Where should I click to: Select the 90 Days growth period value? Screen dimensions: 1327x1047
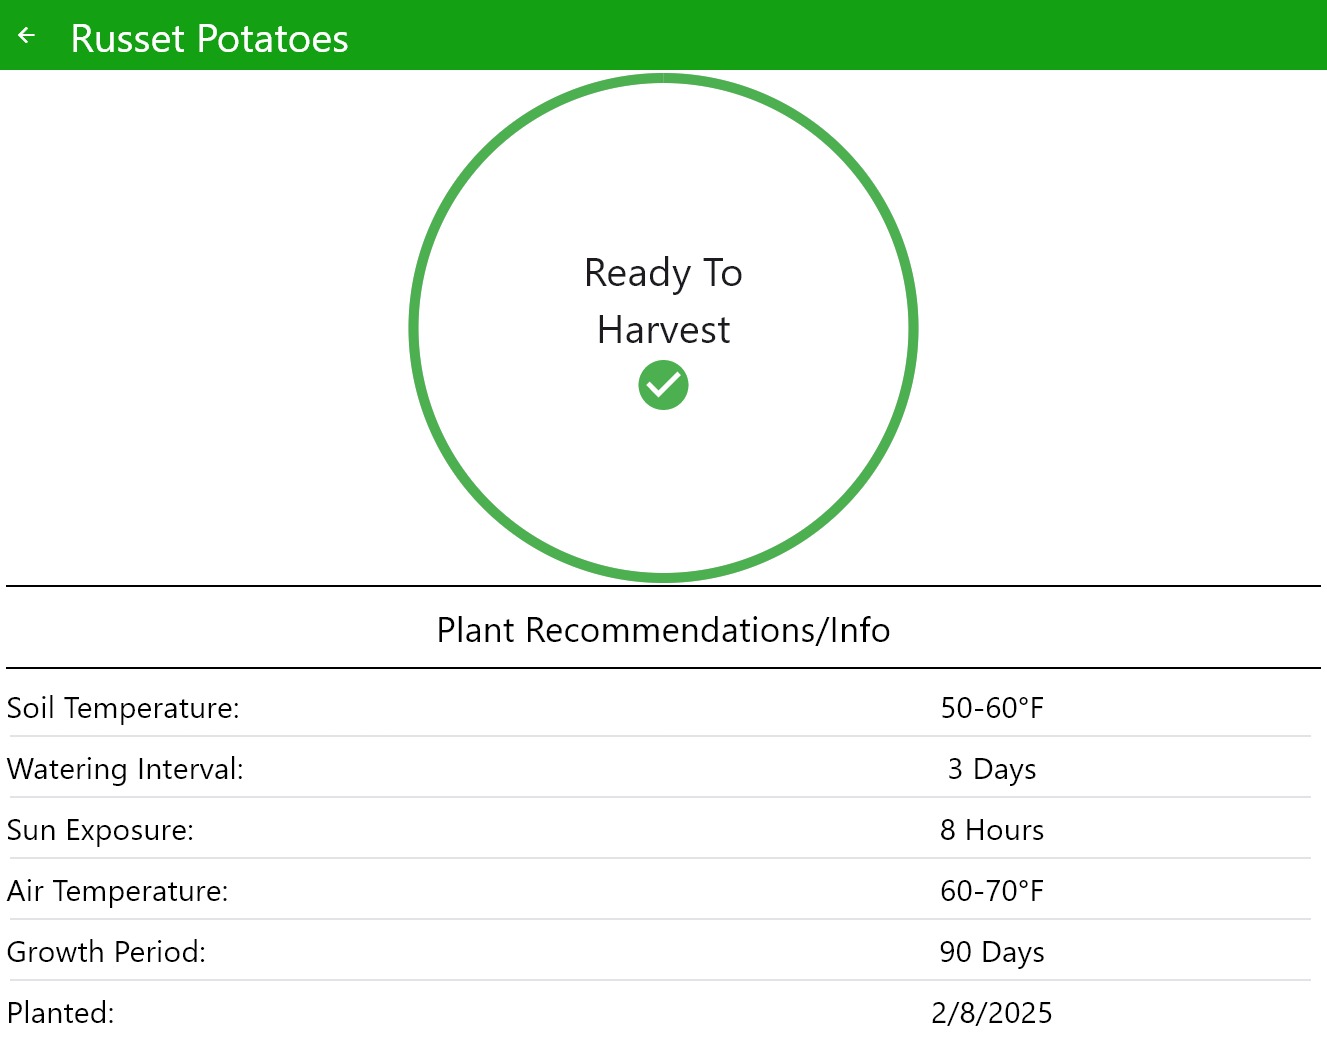991,952
